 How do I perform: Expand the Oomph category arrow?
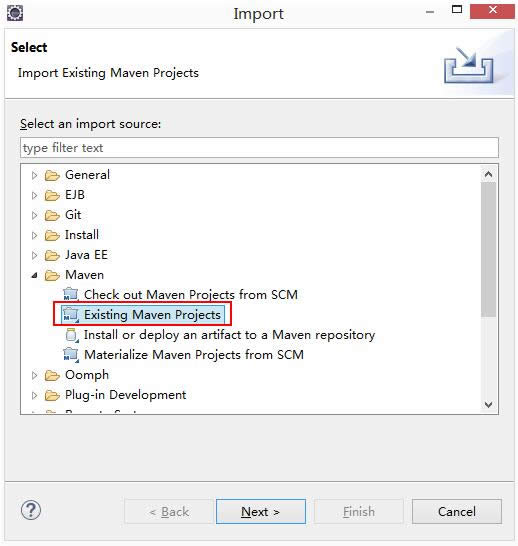[34, 375]
